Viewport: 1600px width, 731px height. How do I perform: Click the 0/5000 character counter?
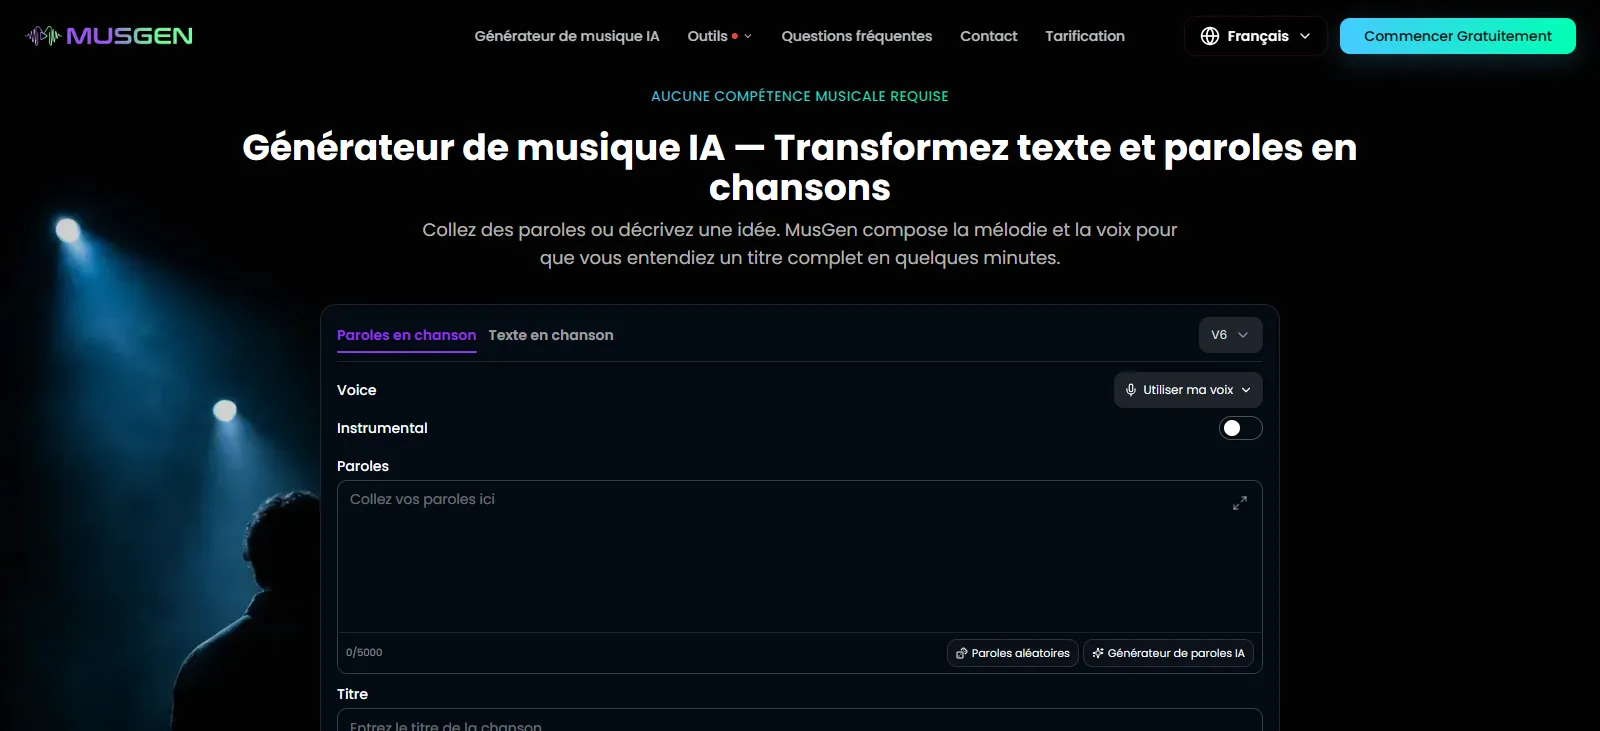pyautogui.click(x=364, y=653)
